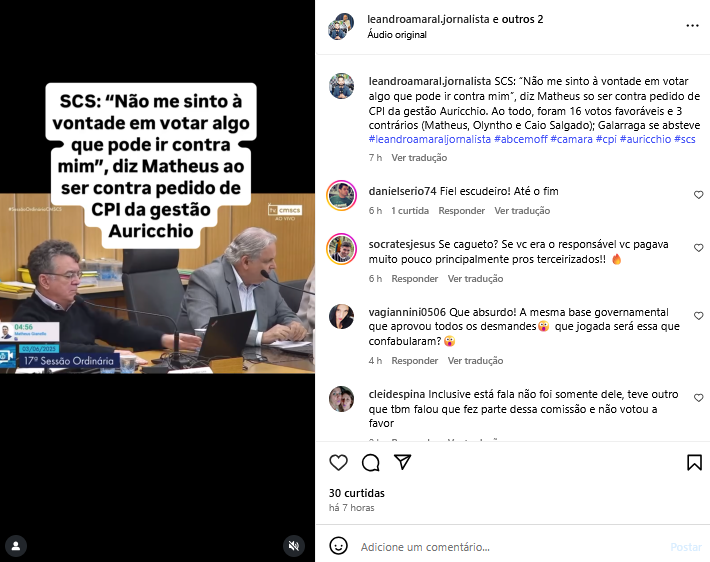Image resolution: width=710 pixels, height=562 pixels.
Task: Like socratesjesus's comment
Action: coord(698,248)
